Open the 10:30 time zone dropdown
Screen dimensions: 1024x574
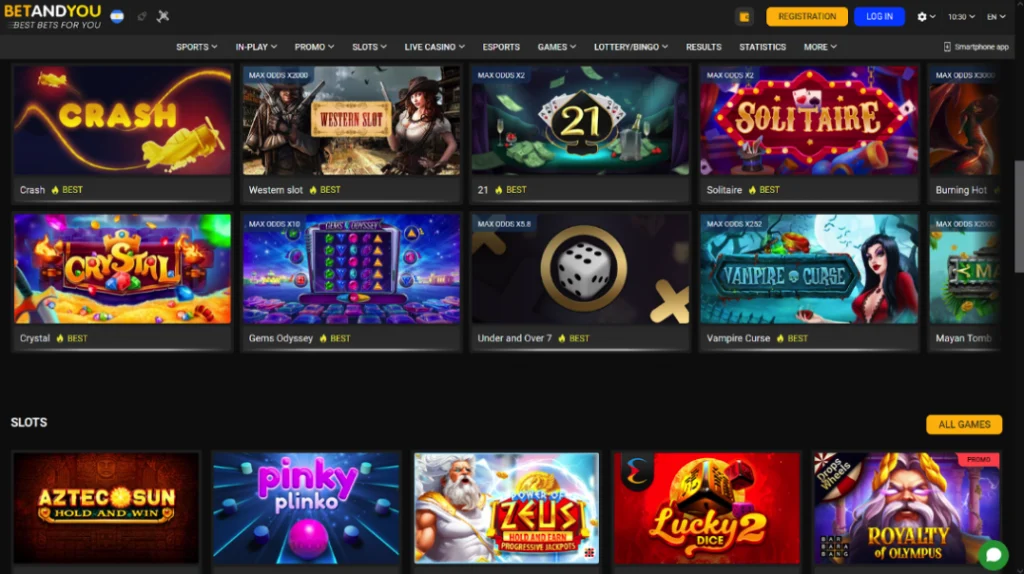[961, 17]
